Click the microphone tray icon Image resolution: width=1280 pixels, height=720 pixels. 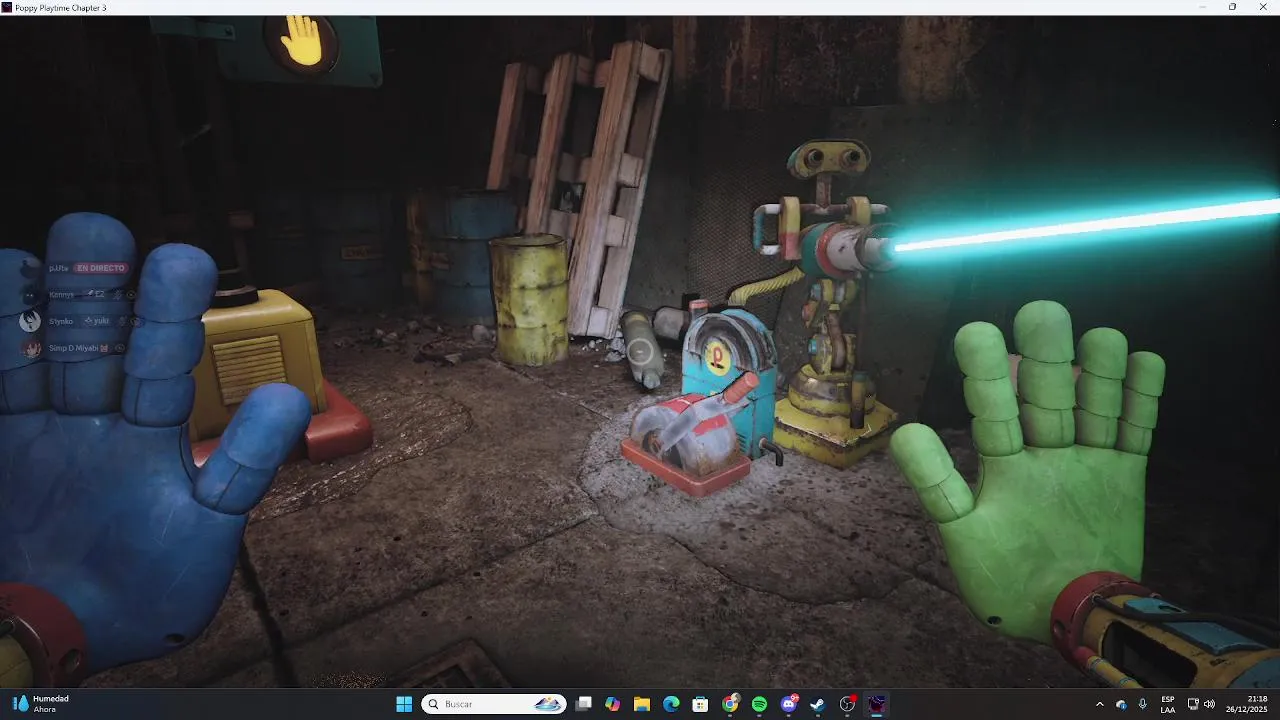pyautogui.click(x=1142, y=704)
